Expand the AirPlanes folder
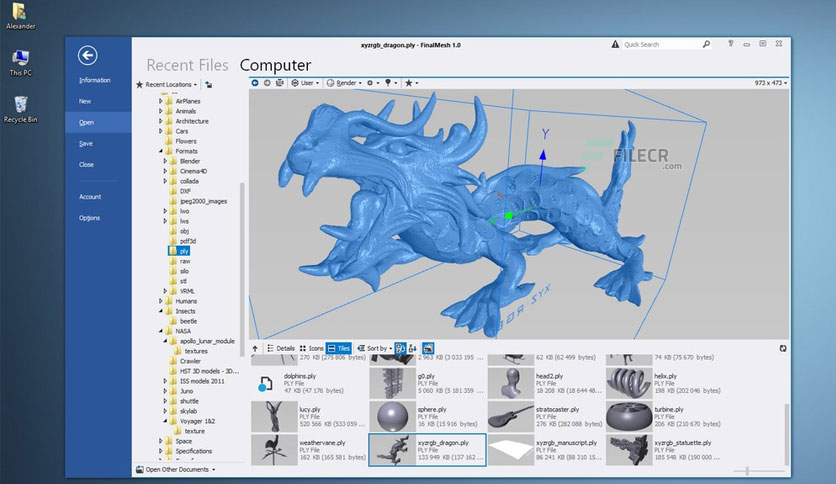This screenshot has width=836, height=484. 160,101
